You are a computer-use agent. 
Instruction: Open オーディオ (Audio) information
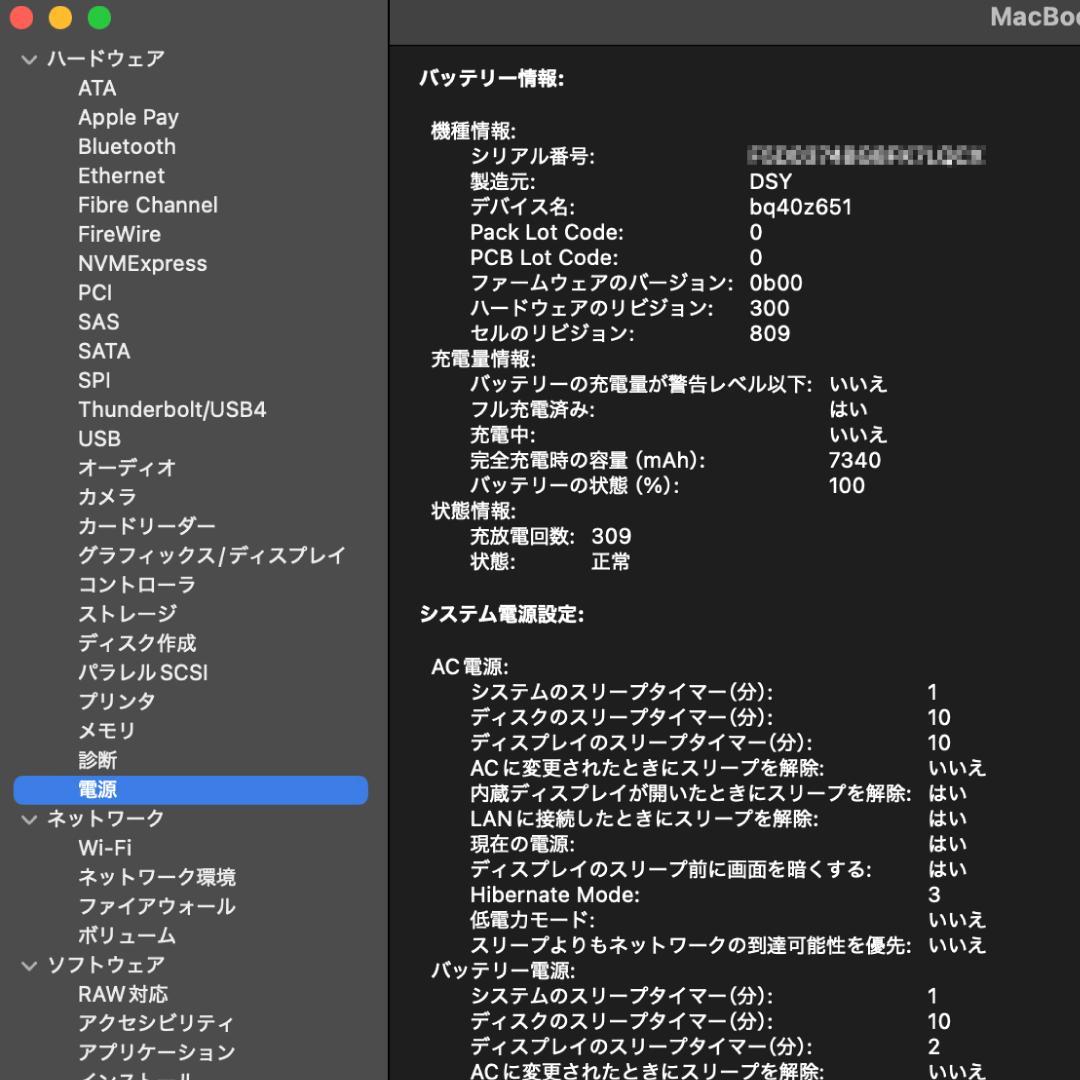click(126, 467)
